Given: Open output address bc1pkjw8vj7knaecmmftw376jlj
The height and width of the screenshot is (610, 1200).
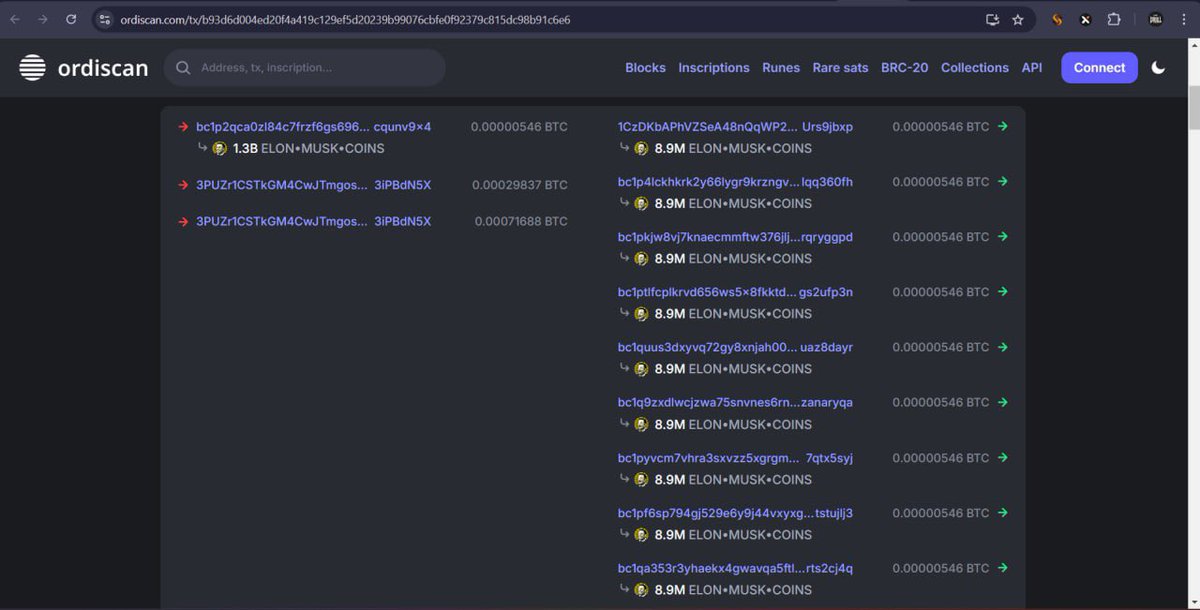Looking at the screenshot, I should pyautogui.click(x=735, y=237).
